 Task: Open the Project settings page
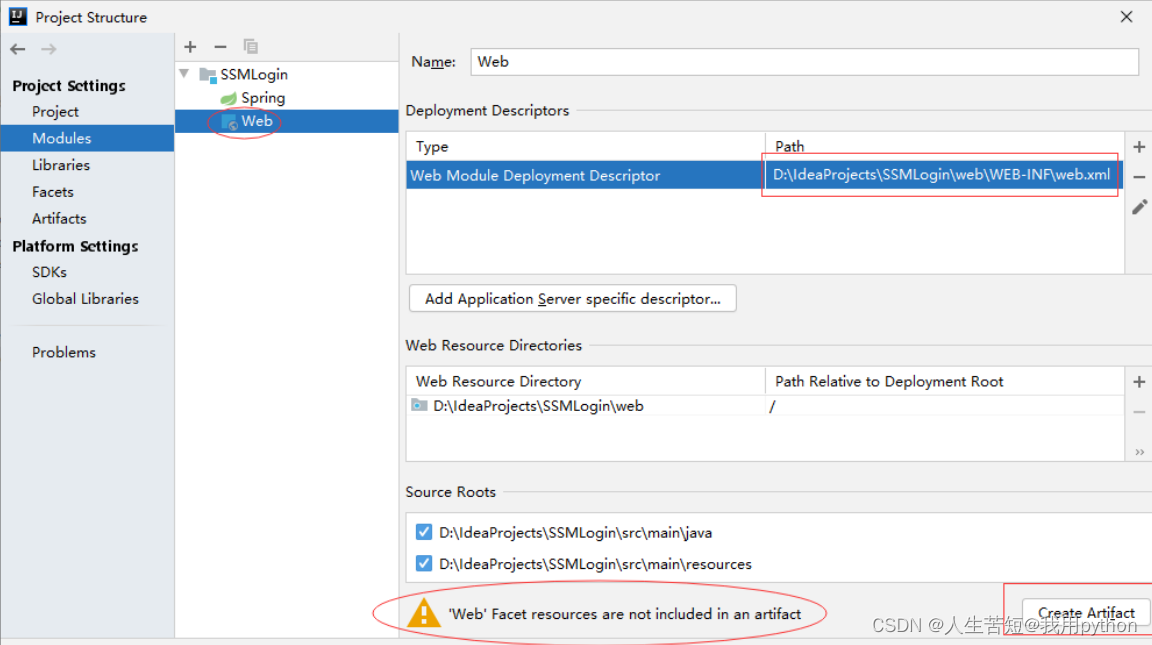(55, 112)
